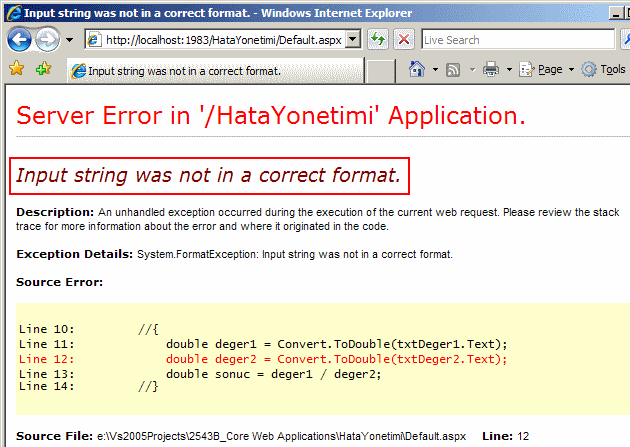Click the highlighted error line 12 code

(336, 359)
